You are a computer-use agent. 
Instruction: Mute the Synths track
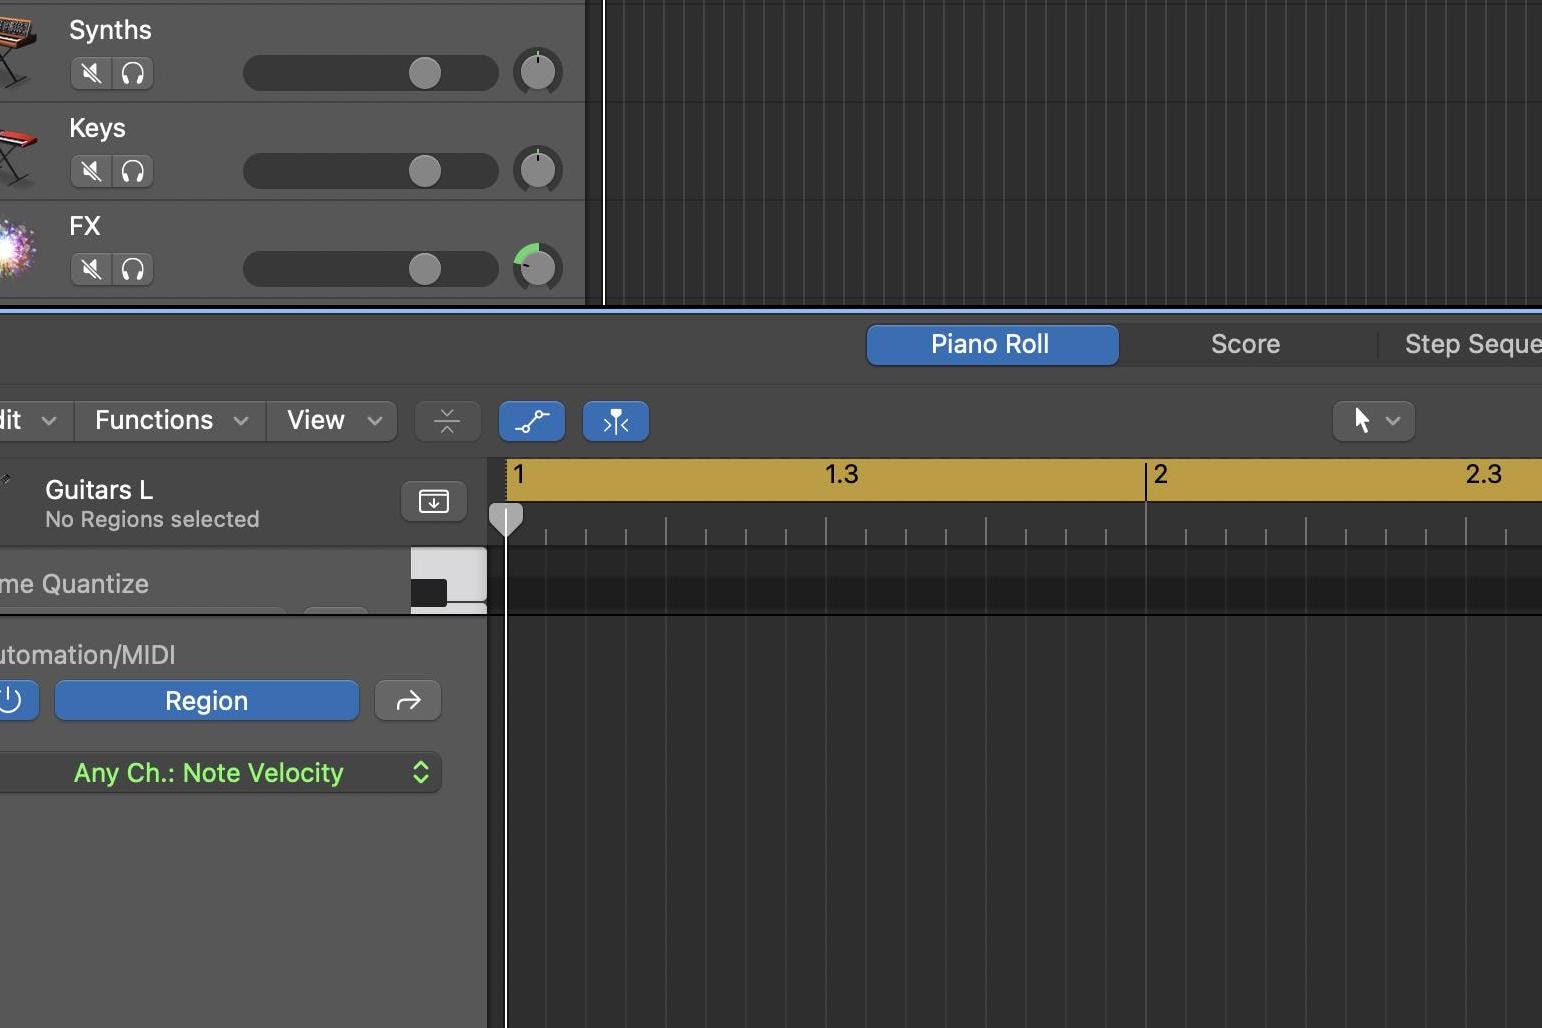point(91,73)
